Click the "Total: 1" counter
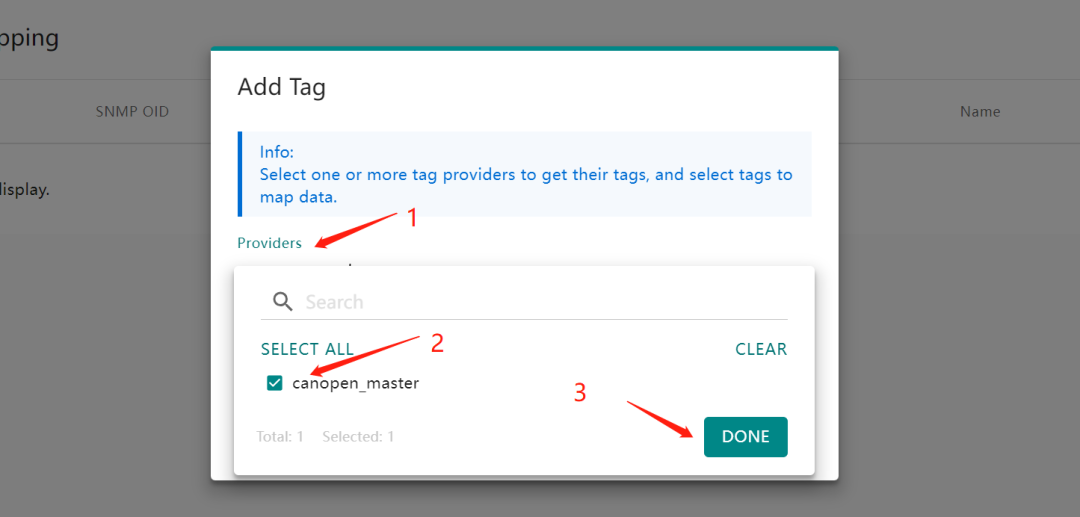This screenshot has width=1080, height=517. 280,437
